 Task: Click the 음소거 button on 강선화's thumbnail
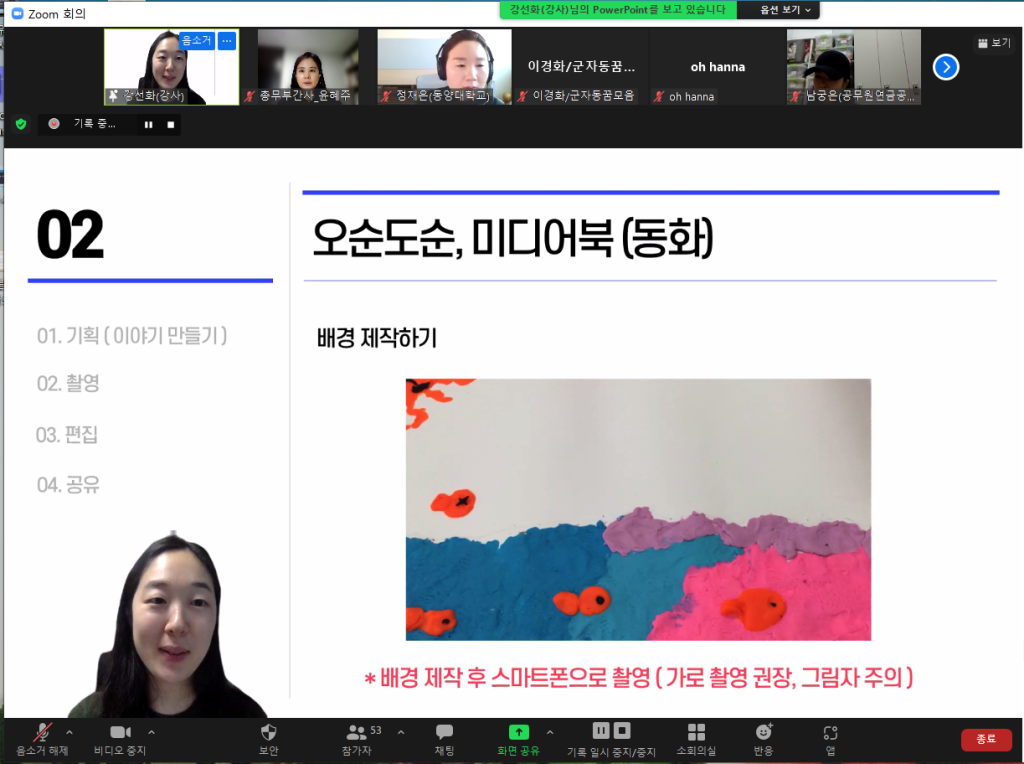(x=196, y=41)
